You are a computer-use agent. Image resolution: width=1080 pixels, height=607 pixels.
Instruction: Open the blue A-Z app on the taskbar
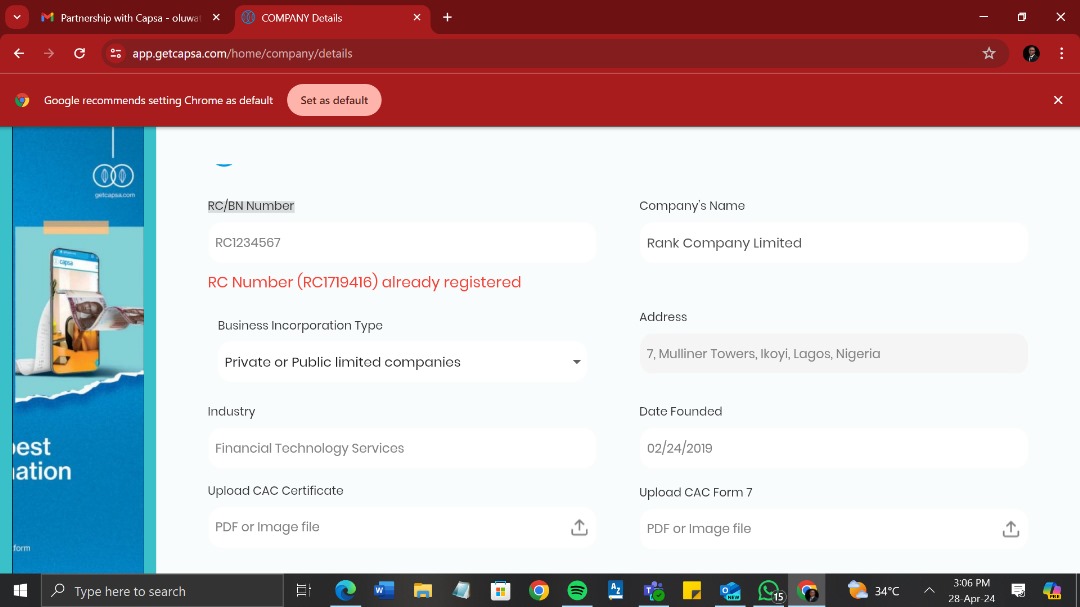[615, 590]
